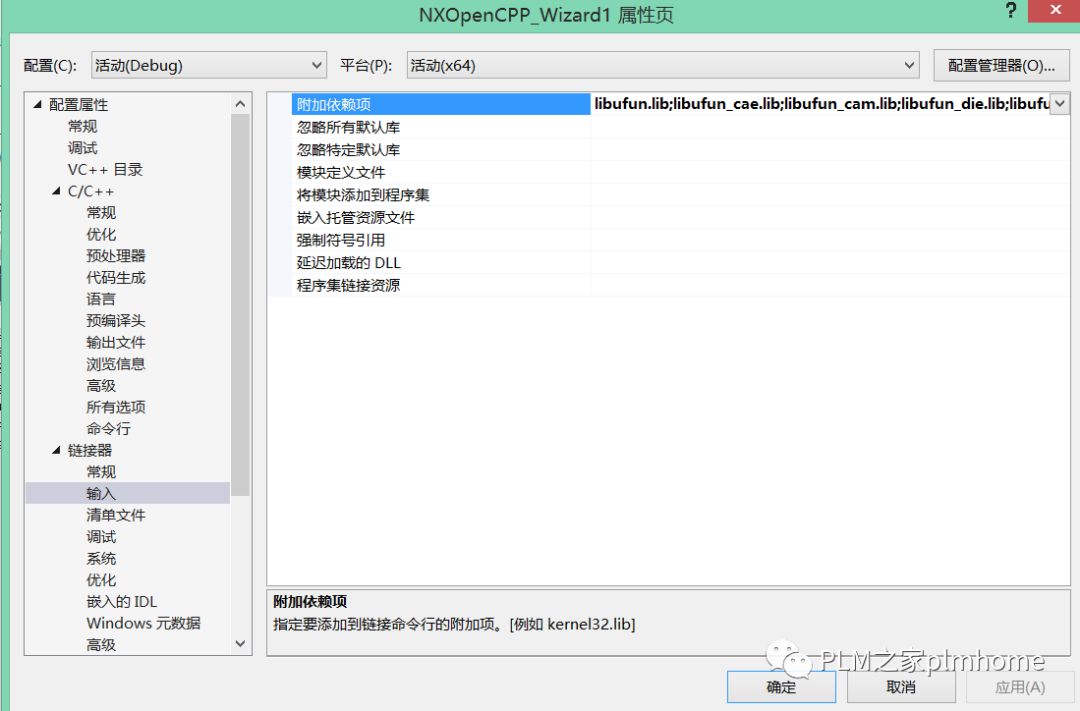Select 常规 under 配置属性
The height and width of the screenshot is (711, 1080).
[x=82, y=126]
